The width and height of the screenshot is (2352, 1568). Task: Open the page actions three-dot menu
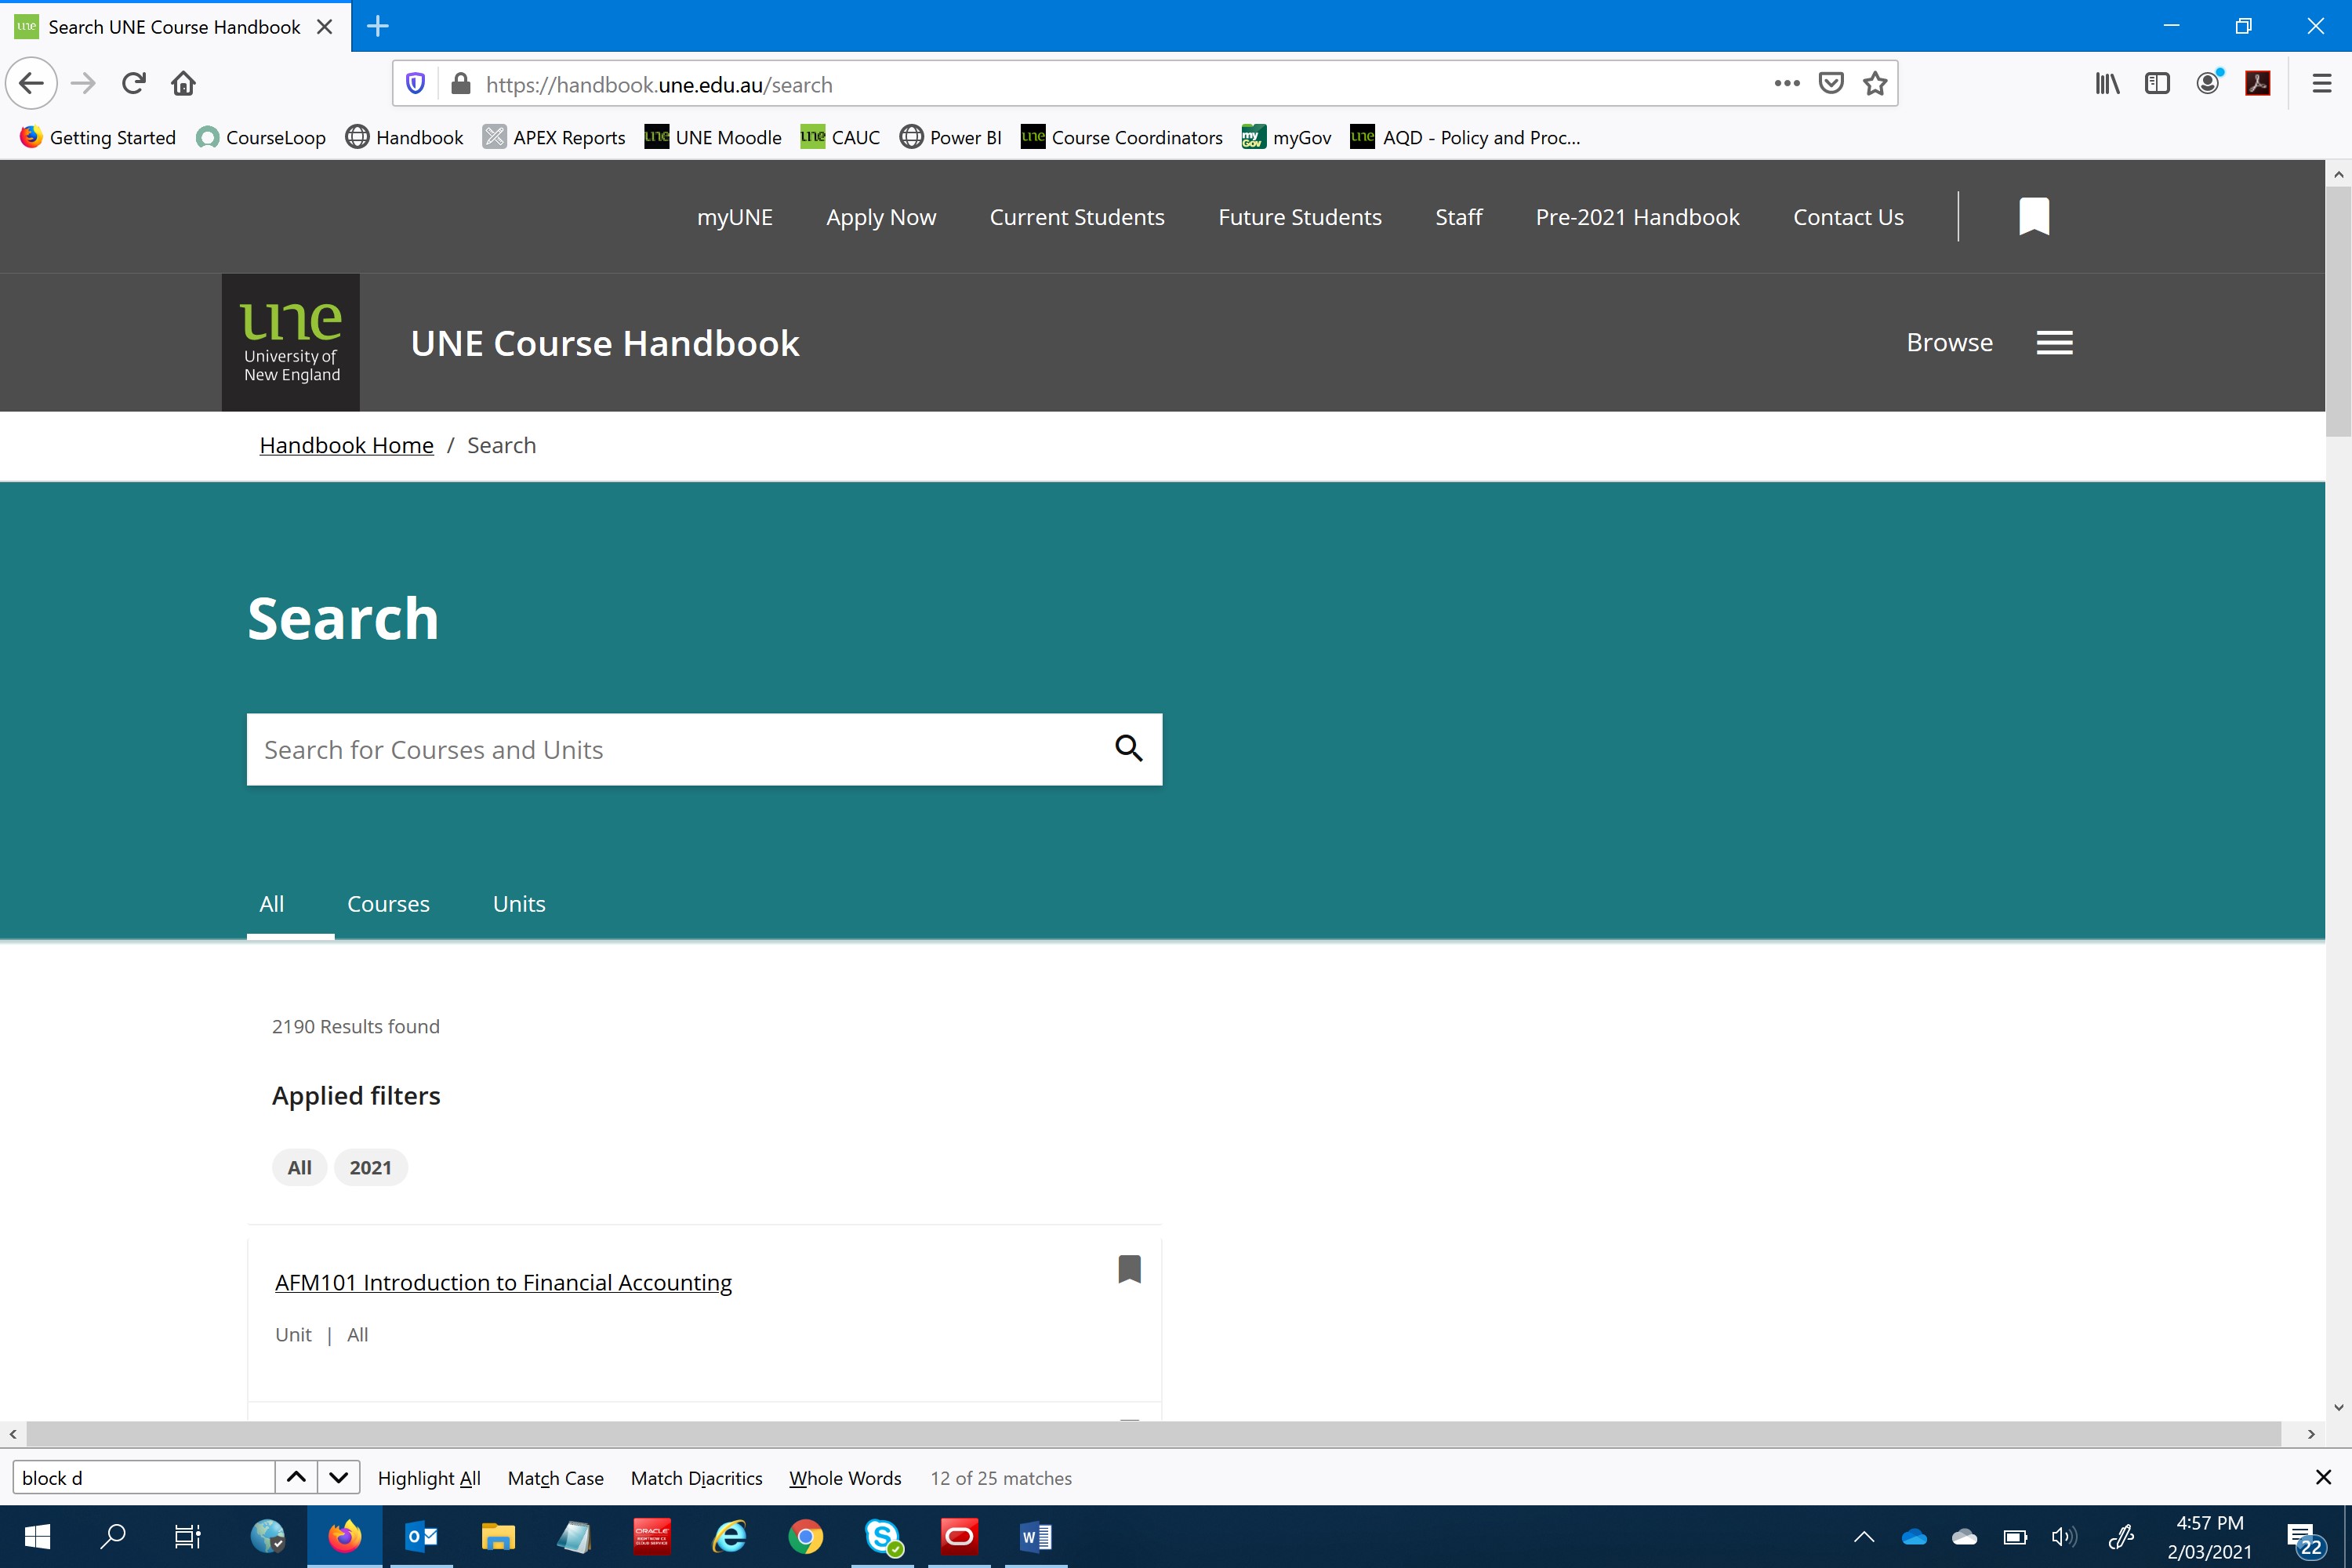pos(1787,84)
